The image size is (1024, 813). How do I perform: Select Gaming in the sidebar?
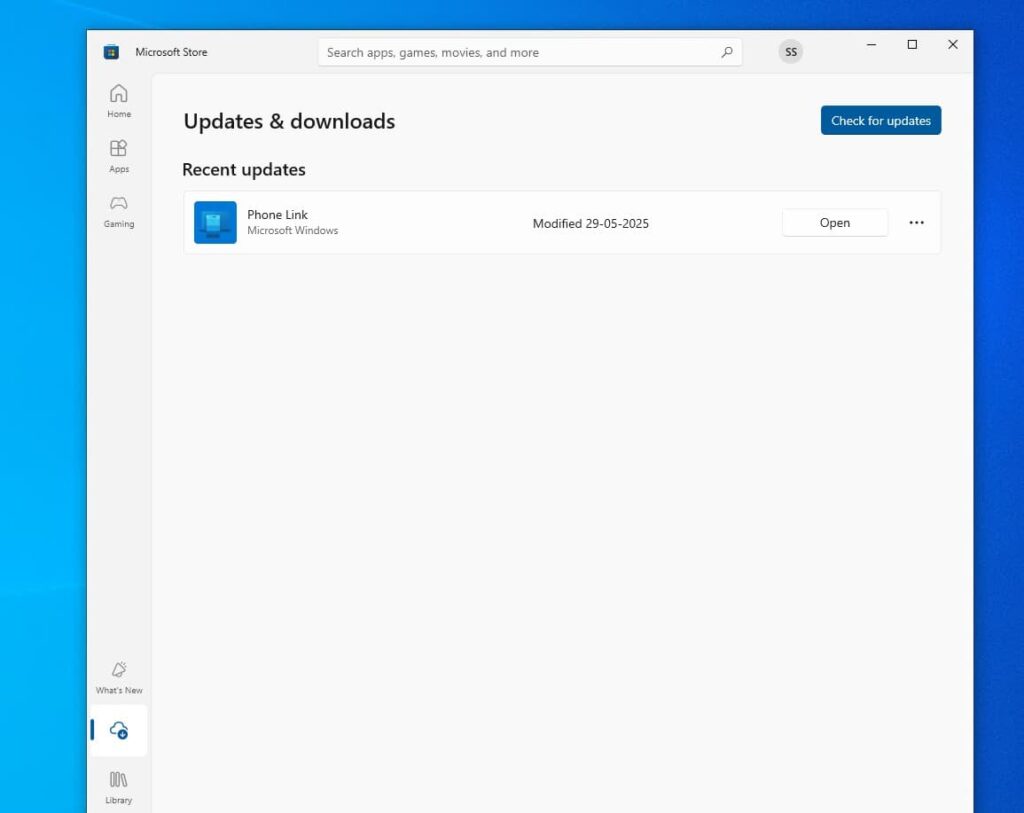118,210
